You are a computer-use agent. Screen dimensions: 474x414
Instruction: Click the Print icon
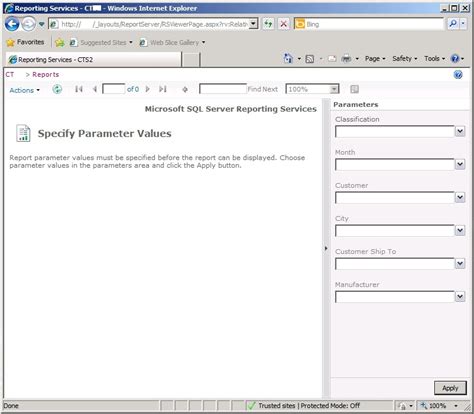pyautogui.click(x=347, y=59)
